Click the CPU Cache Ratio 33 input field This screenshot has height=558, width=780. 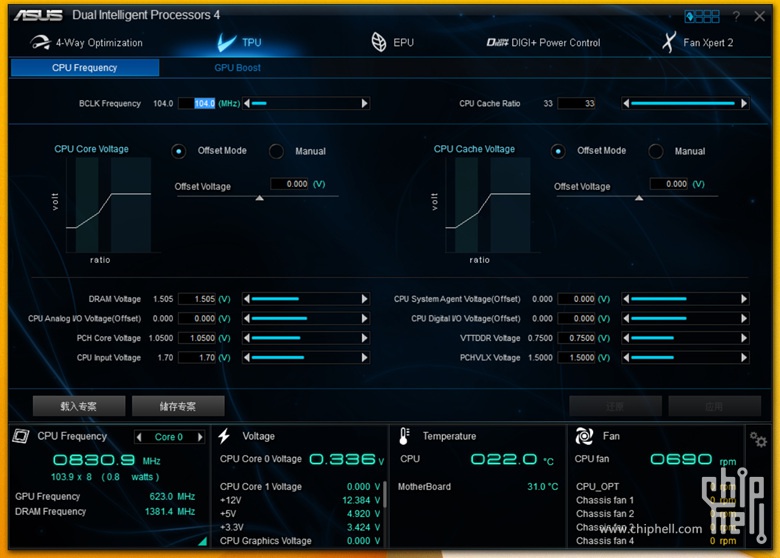(x=577, y=103)
